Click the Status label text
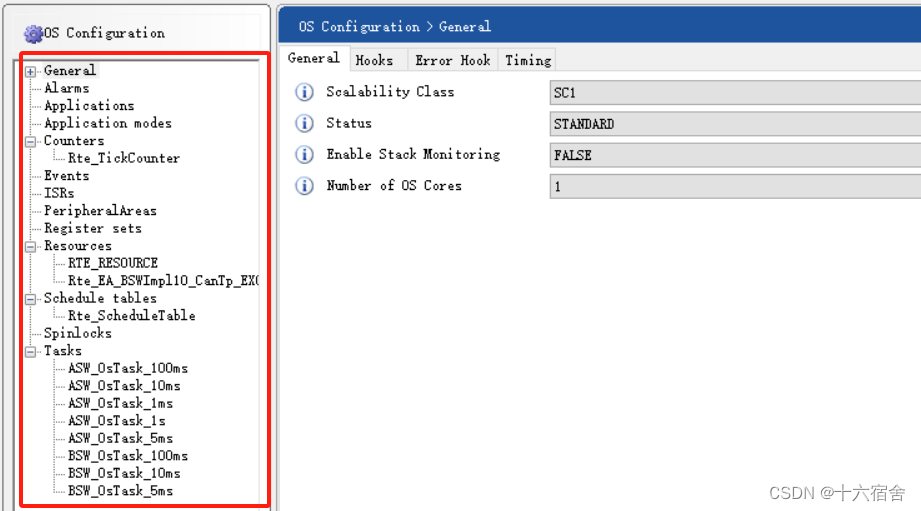921x511 pixels. pyautogui.click(x=349, y=123)
